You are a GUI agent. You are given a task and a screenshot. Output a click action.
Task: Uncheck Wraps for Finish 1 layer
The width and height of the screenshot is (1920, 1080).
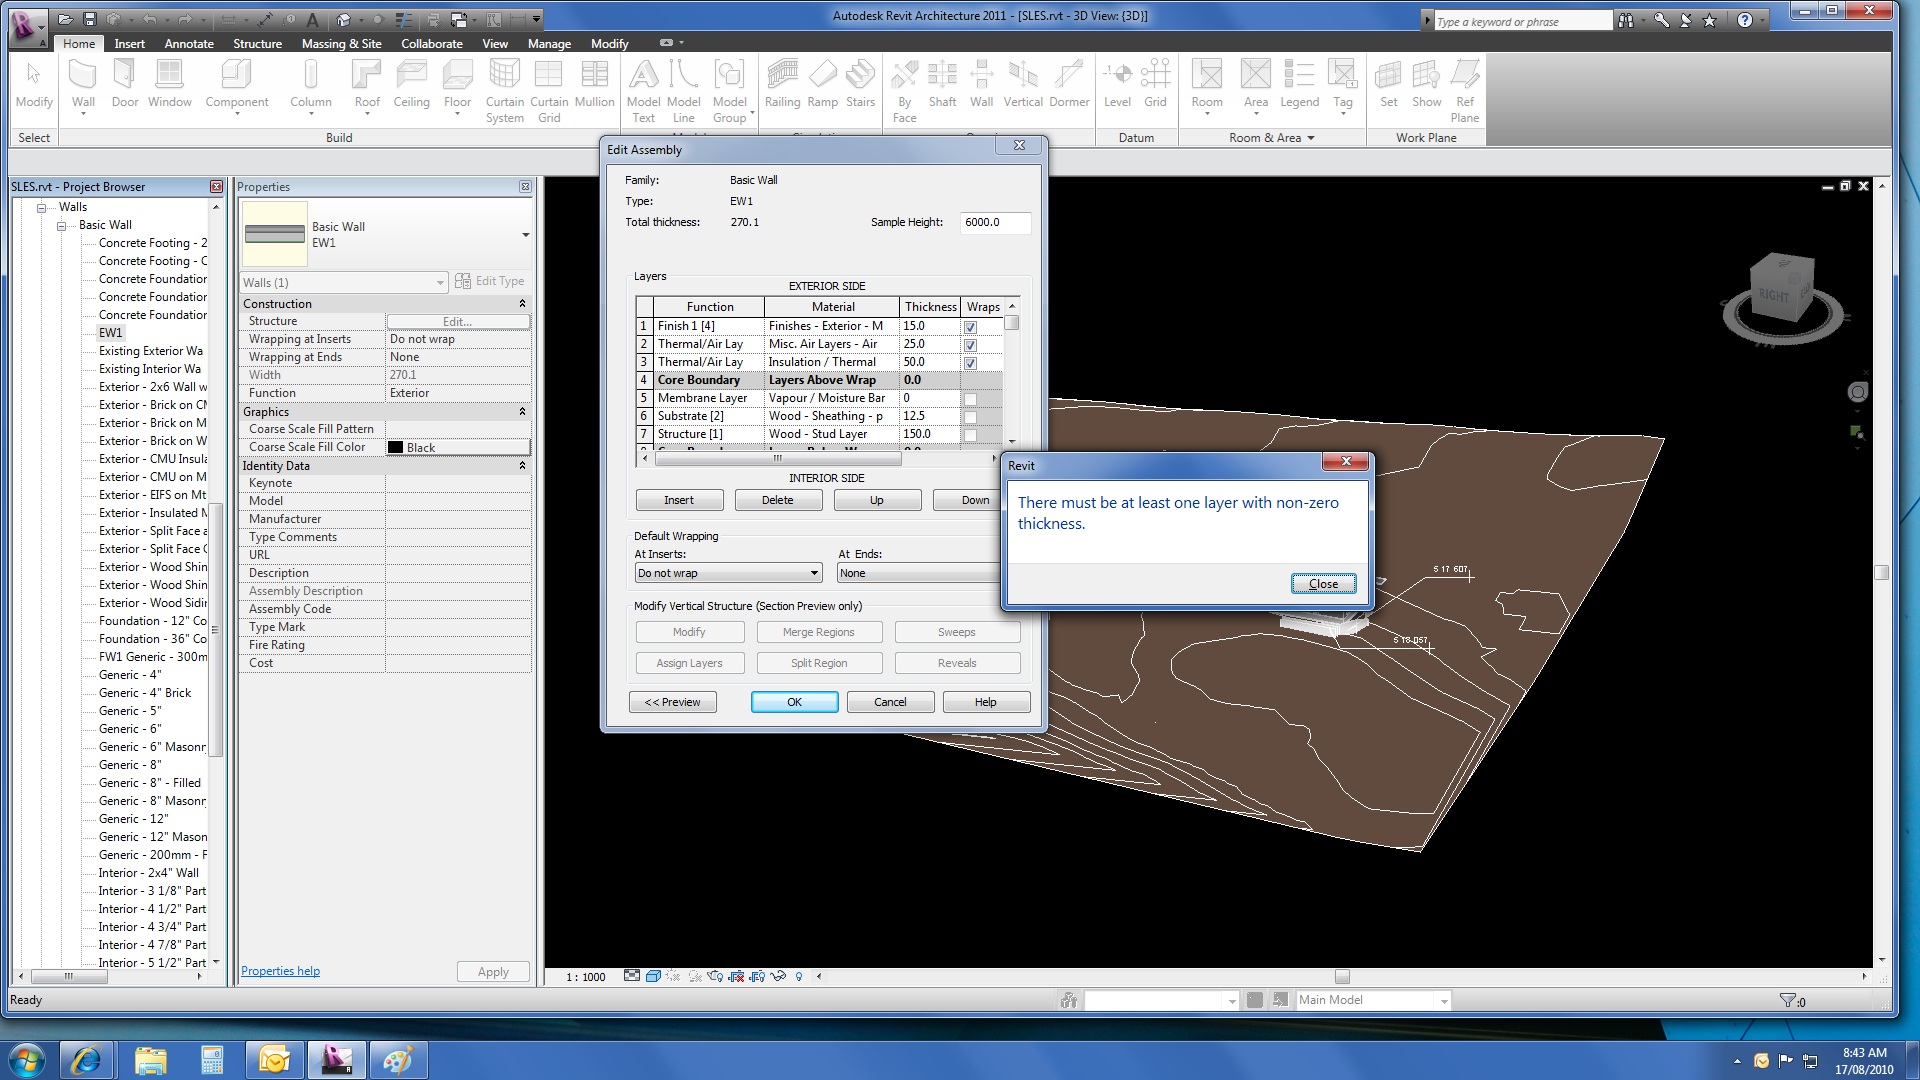(x=970, y=327)
